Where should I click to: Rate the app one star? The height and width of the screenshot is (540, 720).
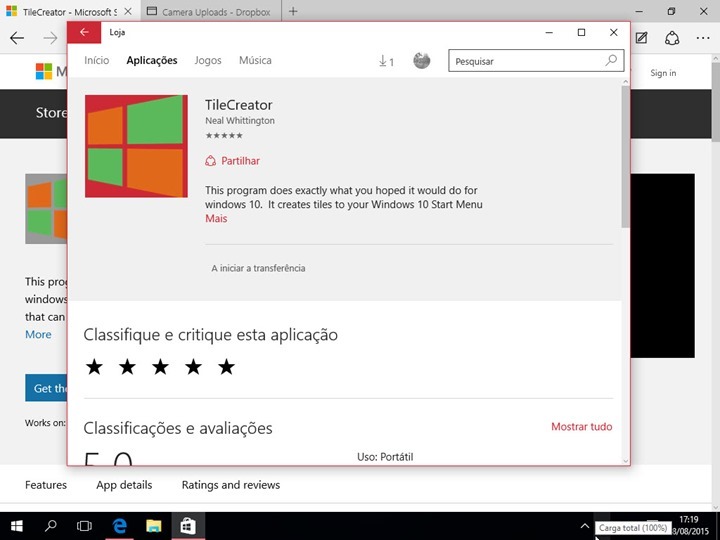(x=94, y=367)
